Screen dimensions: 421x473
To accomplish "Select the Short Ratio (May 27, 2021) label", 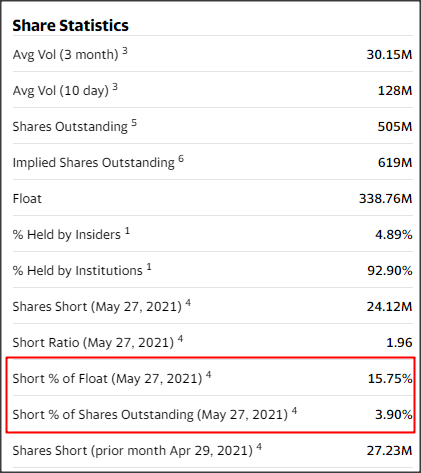I will (93, 343).
